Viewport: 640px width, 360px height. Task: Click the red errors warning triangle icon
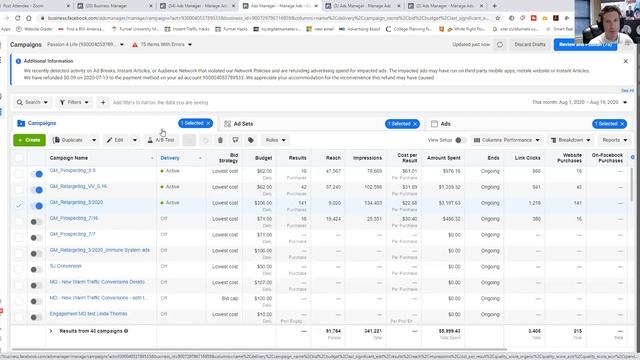pos(135,44)
